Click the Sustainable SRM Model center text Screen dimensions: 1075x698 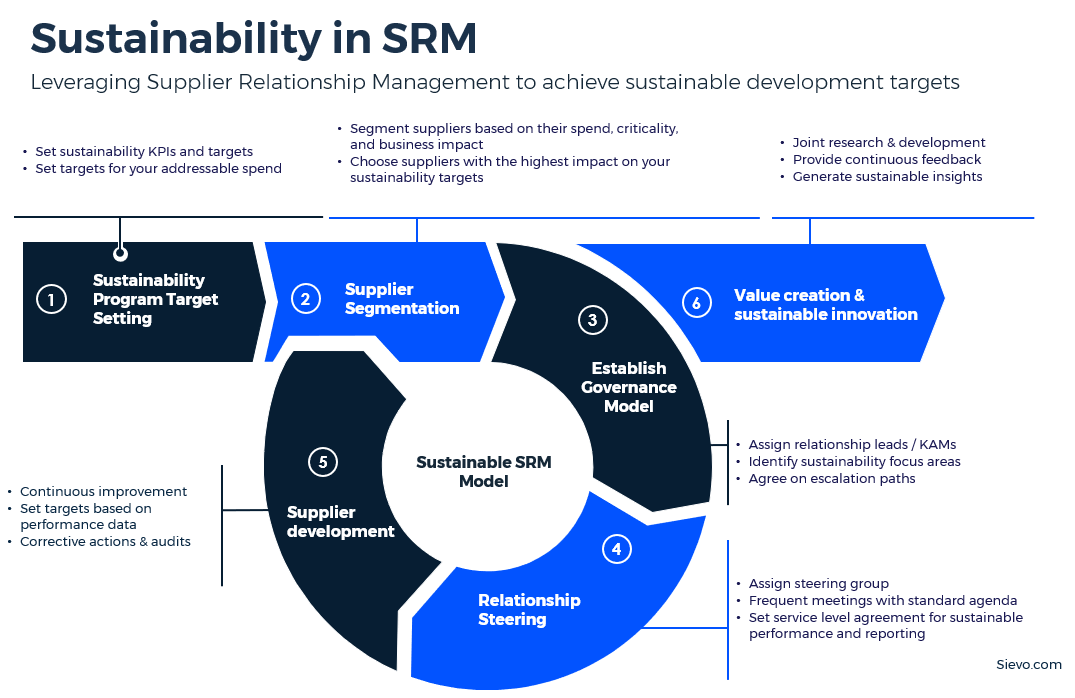483,472
